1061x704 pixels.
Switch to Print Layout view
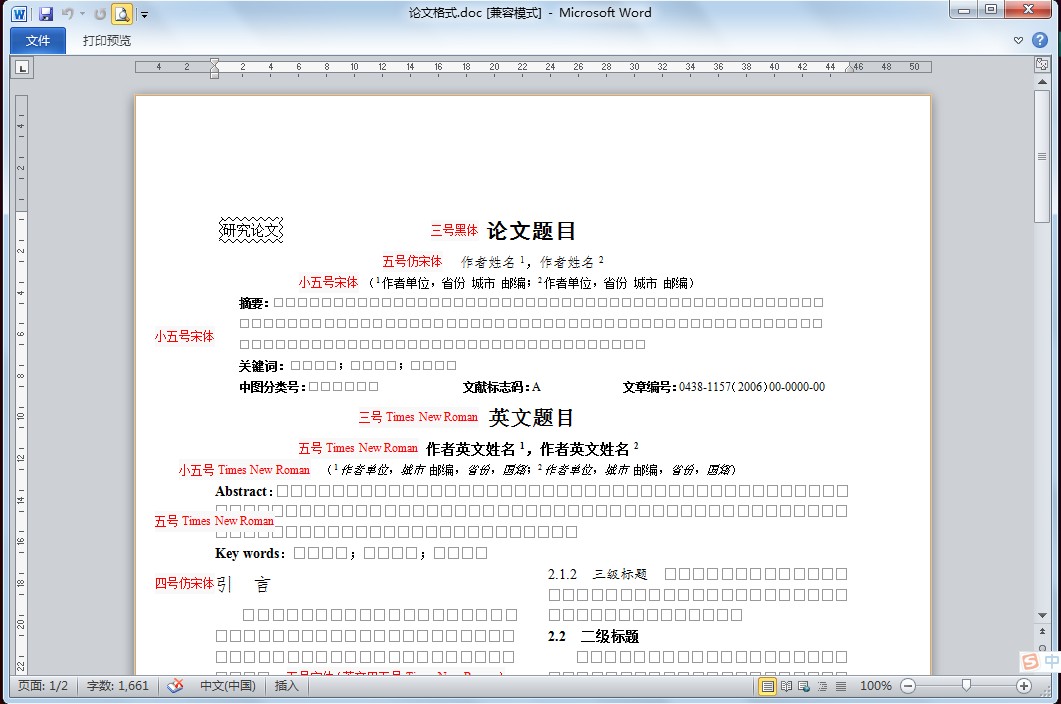point(767,686)
